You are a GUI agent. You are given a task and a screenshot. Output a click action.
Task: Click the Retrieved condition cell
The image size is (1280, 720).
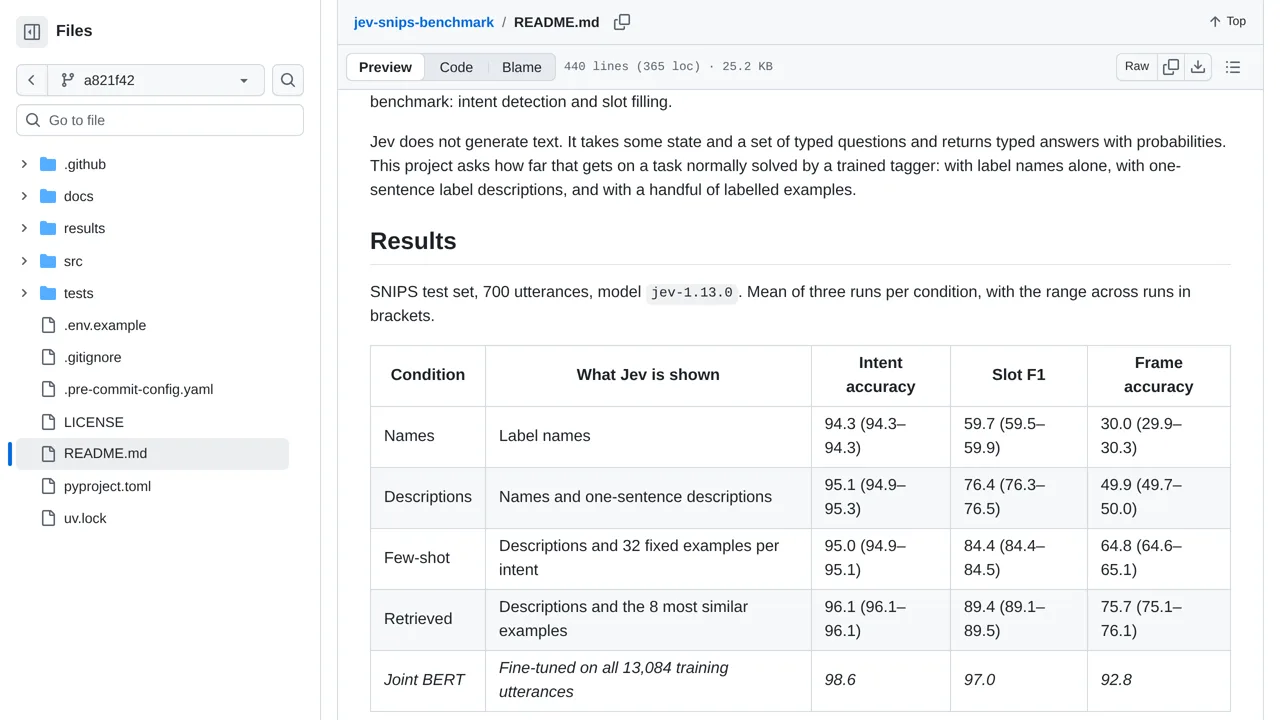(428, 619)
